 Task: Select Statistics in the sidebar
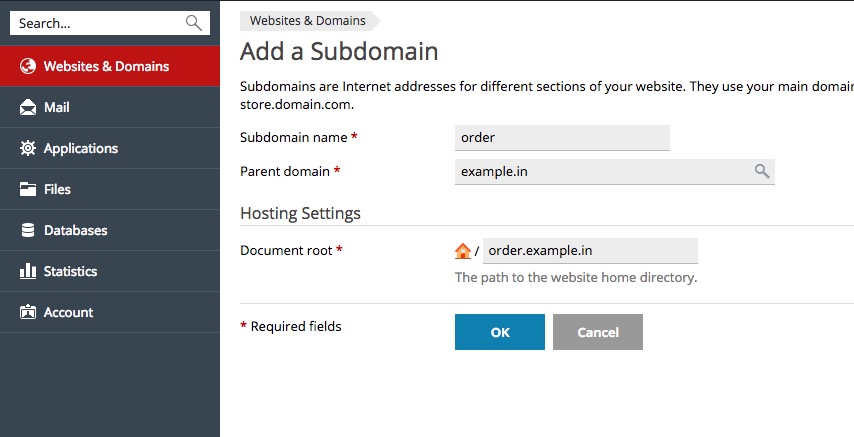(x=110, y=271)
